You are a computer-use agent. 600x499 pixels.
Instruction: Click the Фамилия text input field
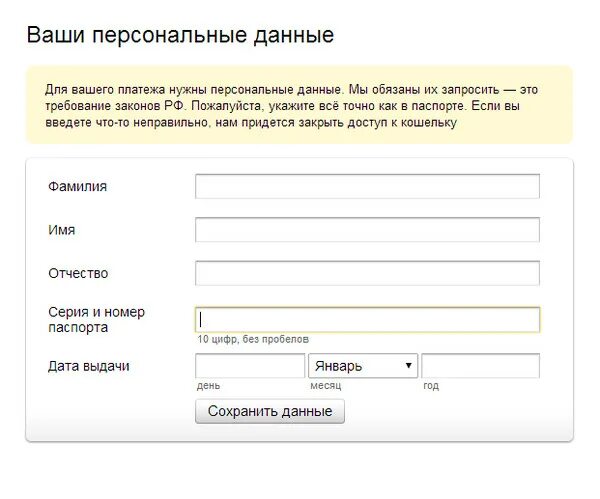367,187
